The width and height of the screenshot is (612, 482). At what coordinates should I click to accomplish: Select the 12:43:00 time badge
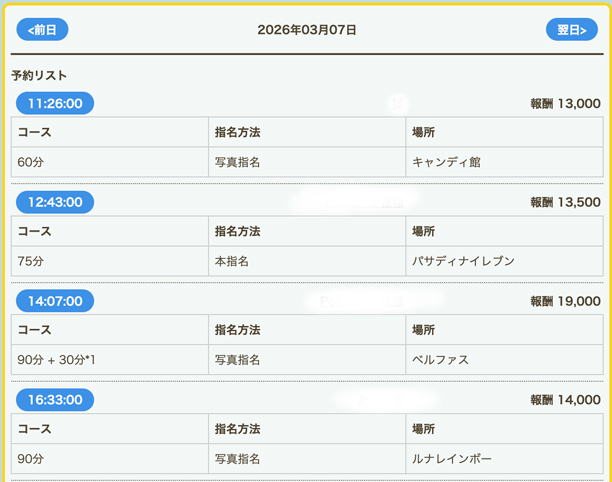[x=55, y=202]
